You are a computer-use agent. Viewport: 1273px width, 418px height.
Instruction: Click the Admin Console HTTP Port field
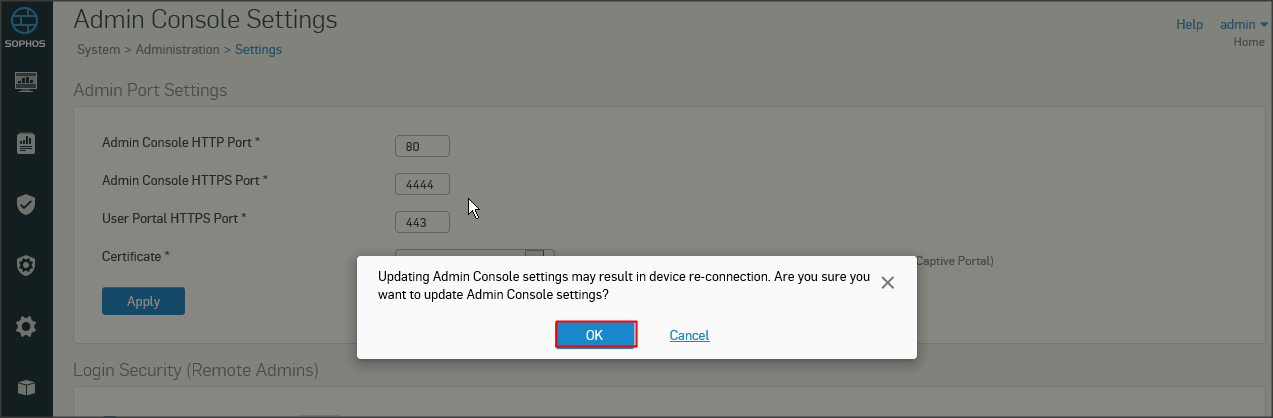422,146
